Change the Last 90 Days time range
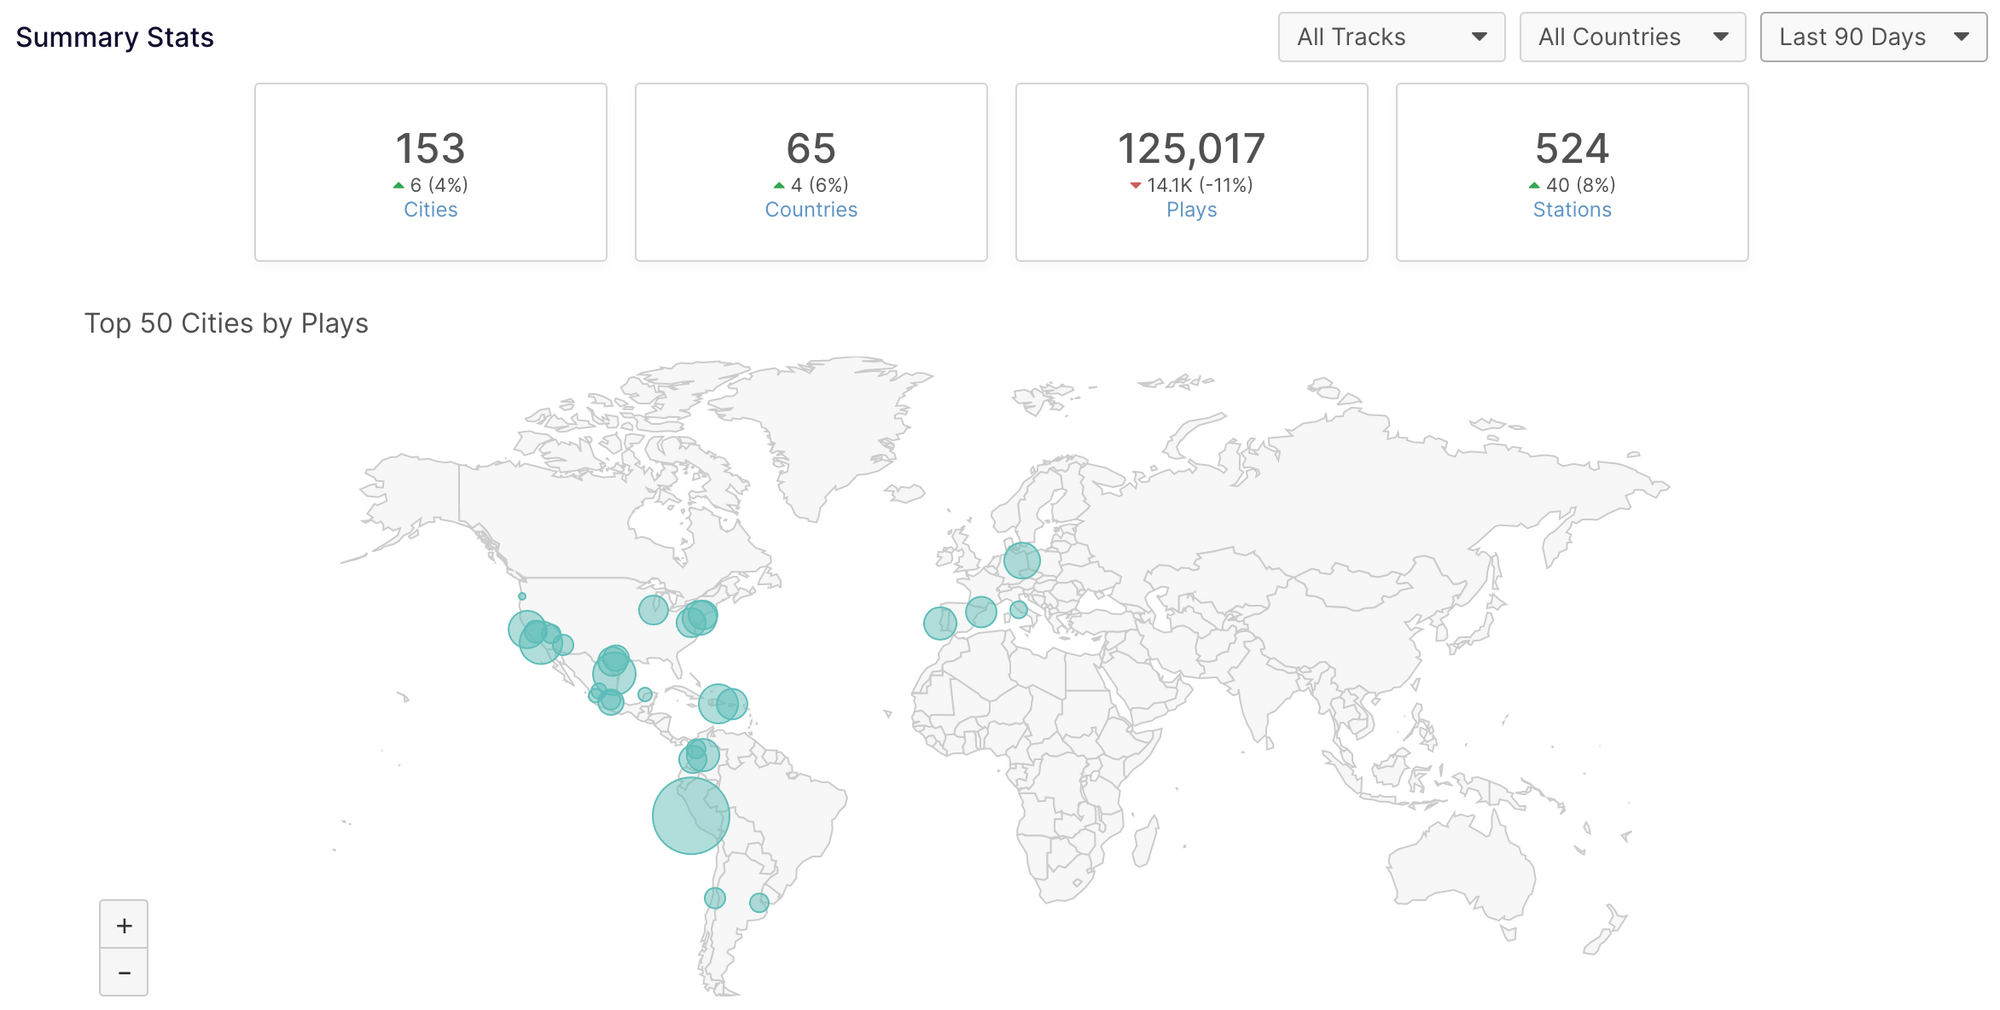 [x=1873, y=37]
